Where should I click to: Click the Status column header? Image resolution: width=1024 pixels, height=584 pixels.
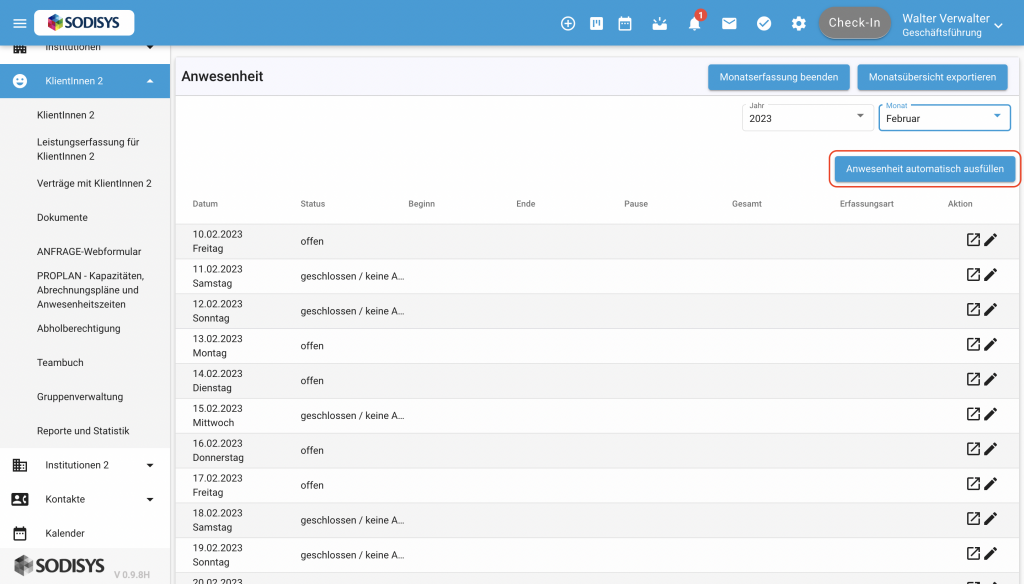313,204
